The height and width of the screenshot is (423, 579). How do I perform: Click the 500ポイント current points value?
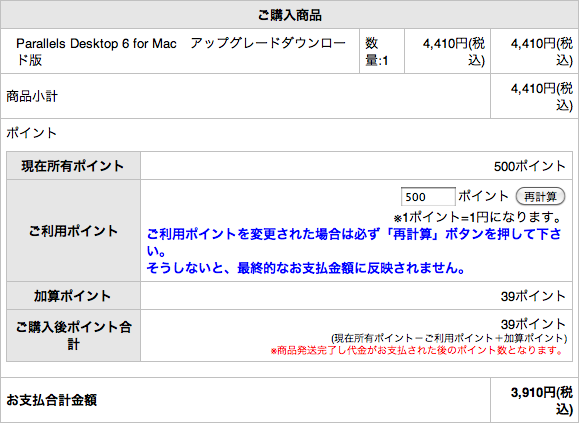(530, 166)
